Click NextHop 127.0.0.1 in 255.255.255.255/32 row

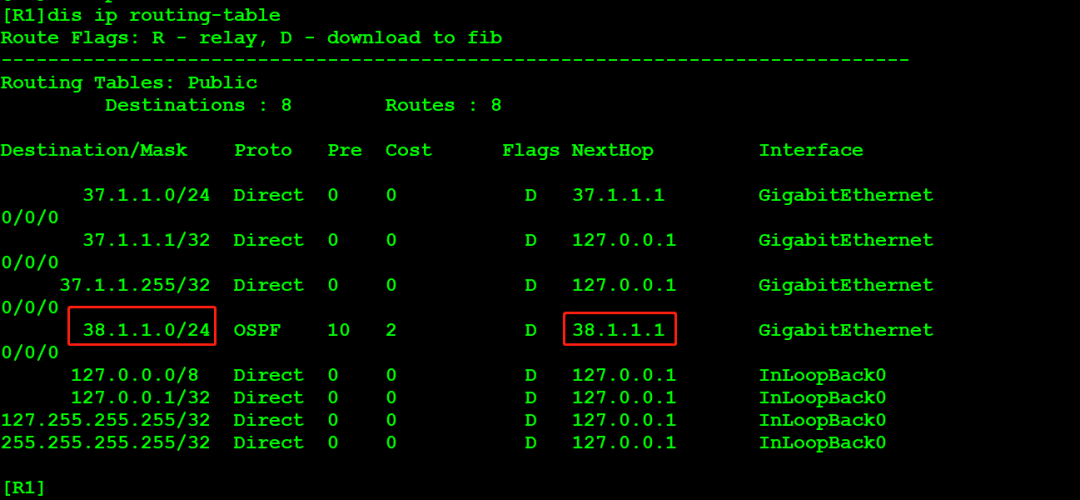tap(624, 443)
